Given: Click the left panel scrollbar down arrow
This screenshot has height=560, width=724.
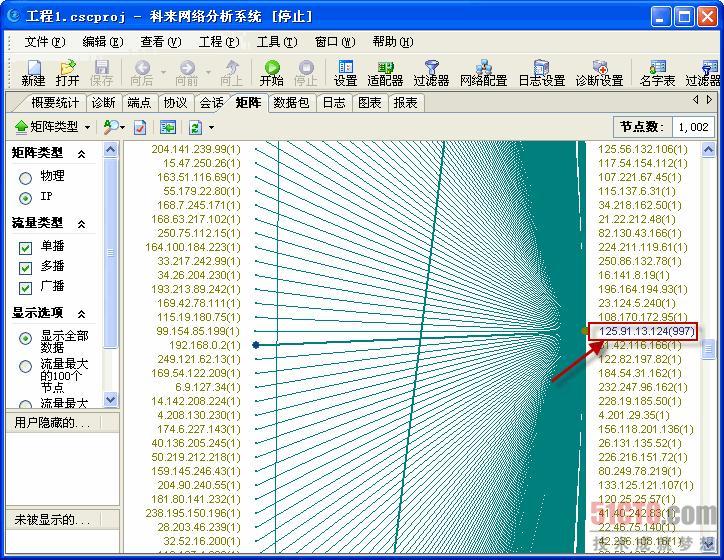Looking at the screenshot, I should click(x=111, y=399).
